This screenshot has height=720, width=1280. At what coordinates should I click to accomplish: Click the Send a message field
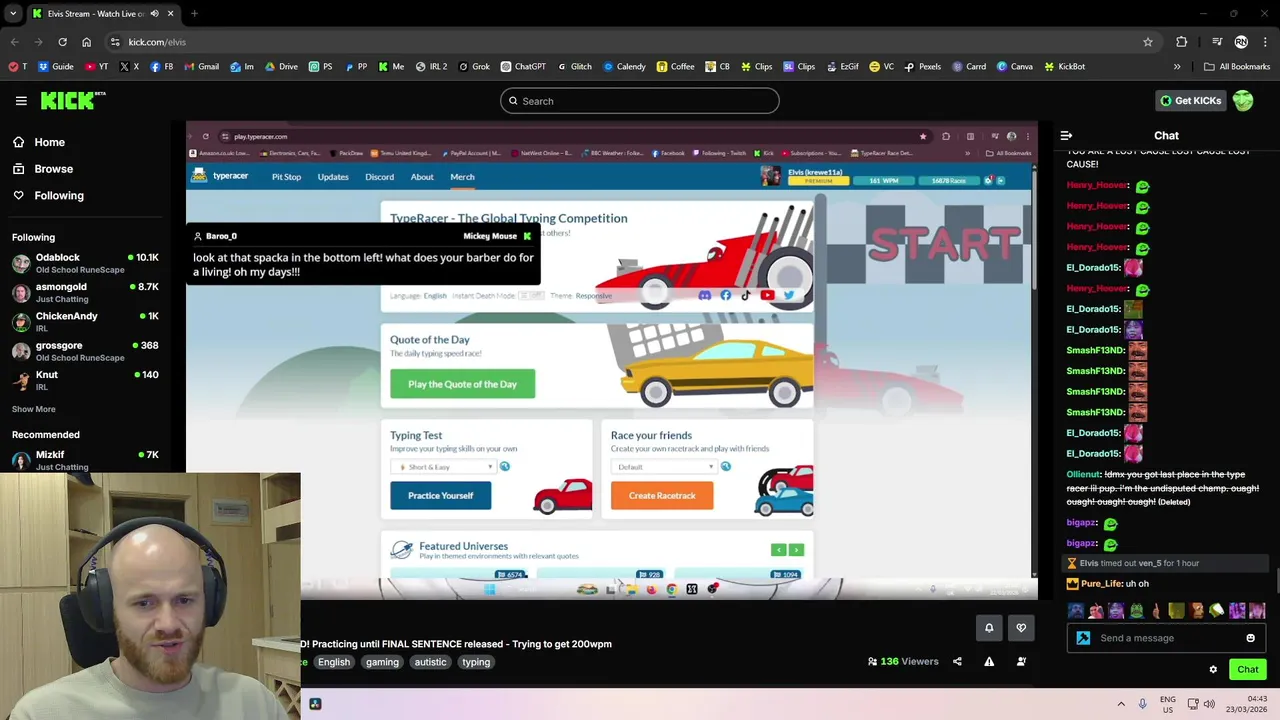click(1166, 638)
